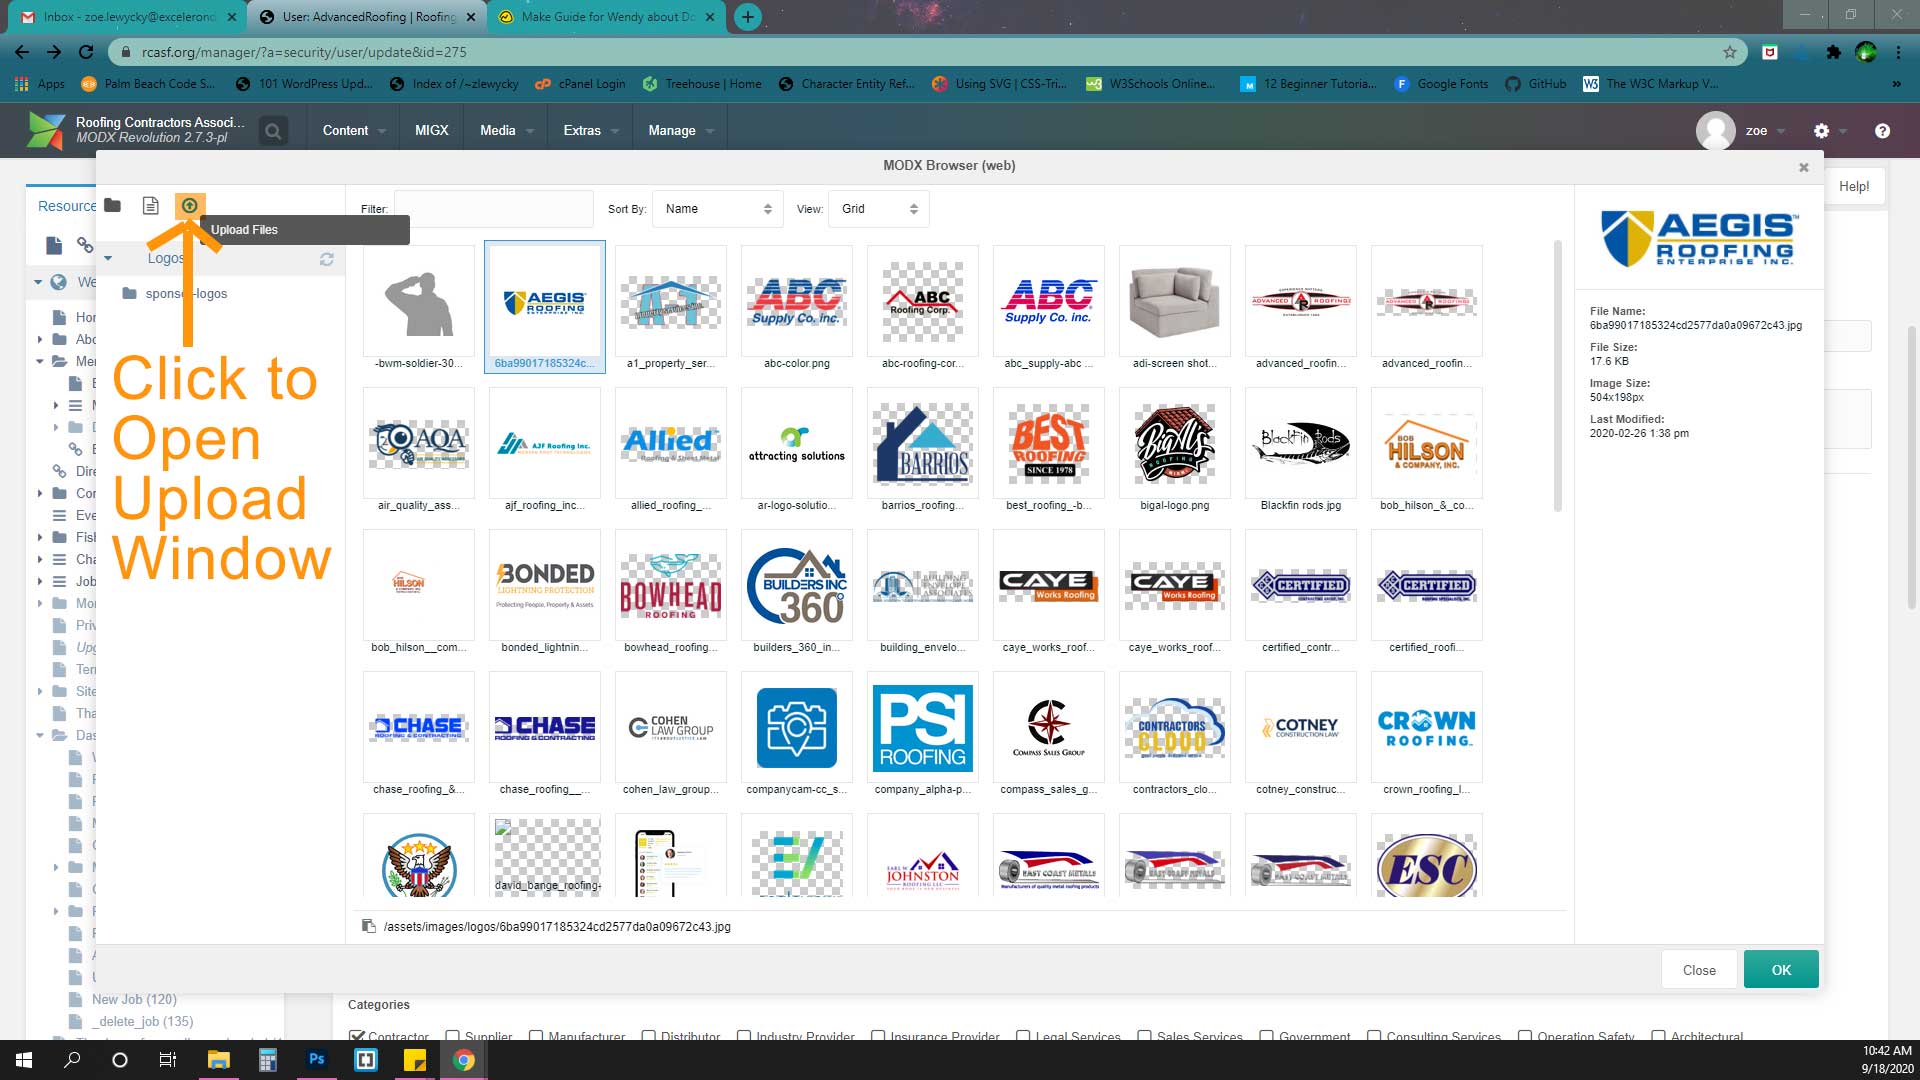Check the Legal Services checkbox
Image resolution: width=1920 pixels, height=1080 pixels.
coord(1022,1036)
